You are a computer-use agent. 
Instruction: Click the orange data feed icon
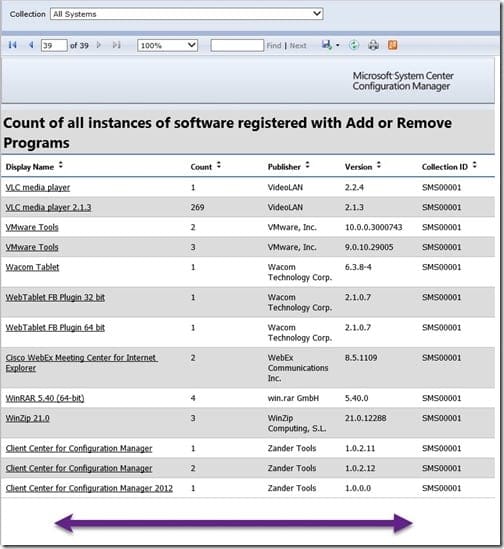click(x=393, y=45)
